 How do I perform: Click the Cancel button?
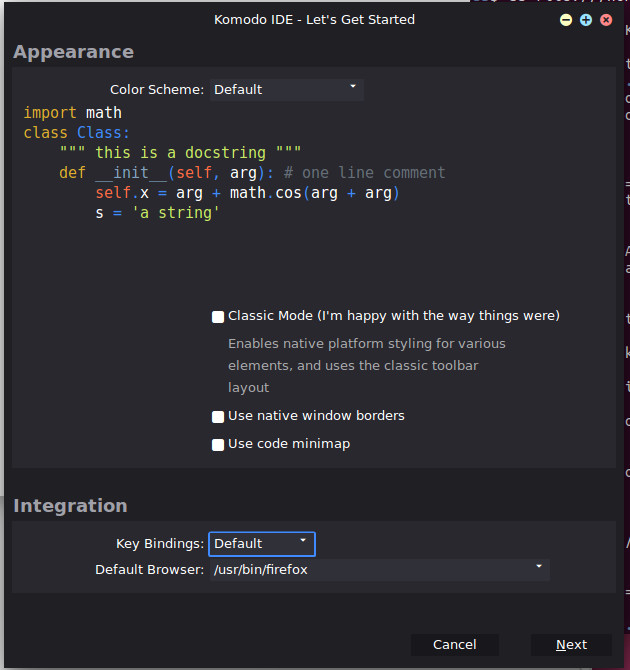[x=455, y=645]
